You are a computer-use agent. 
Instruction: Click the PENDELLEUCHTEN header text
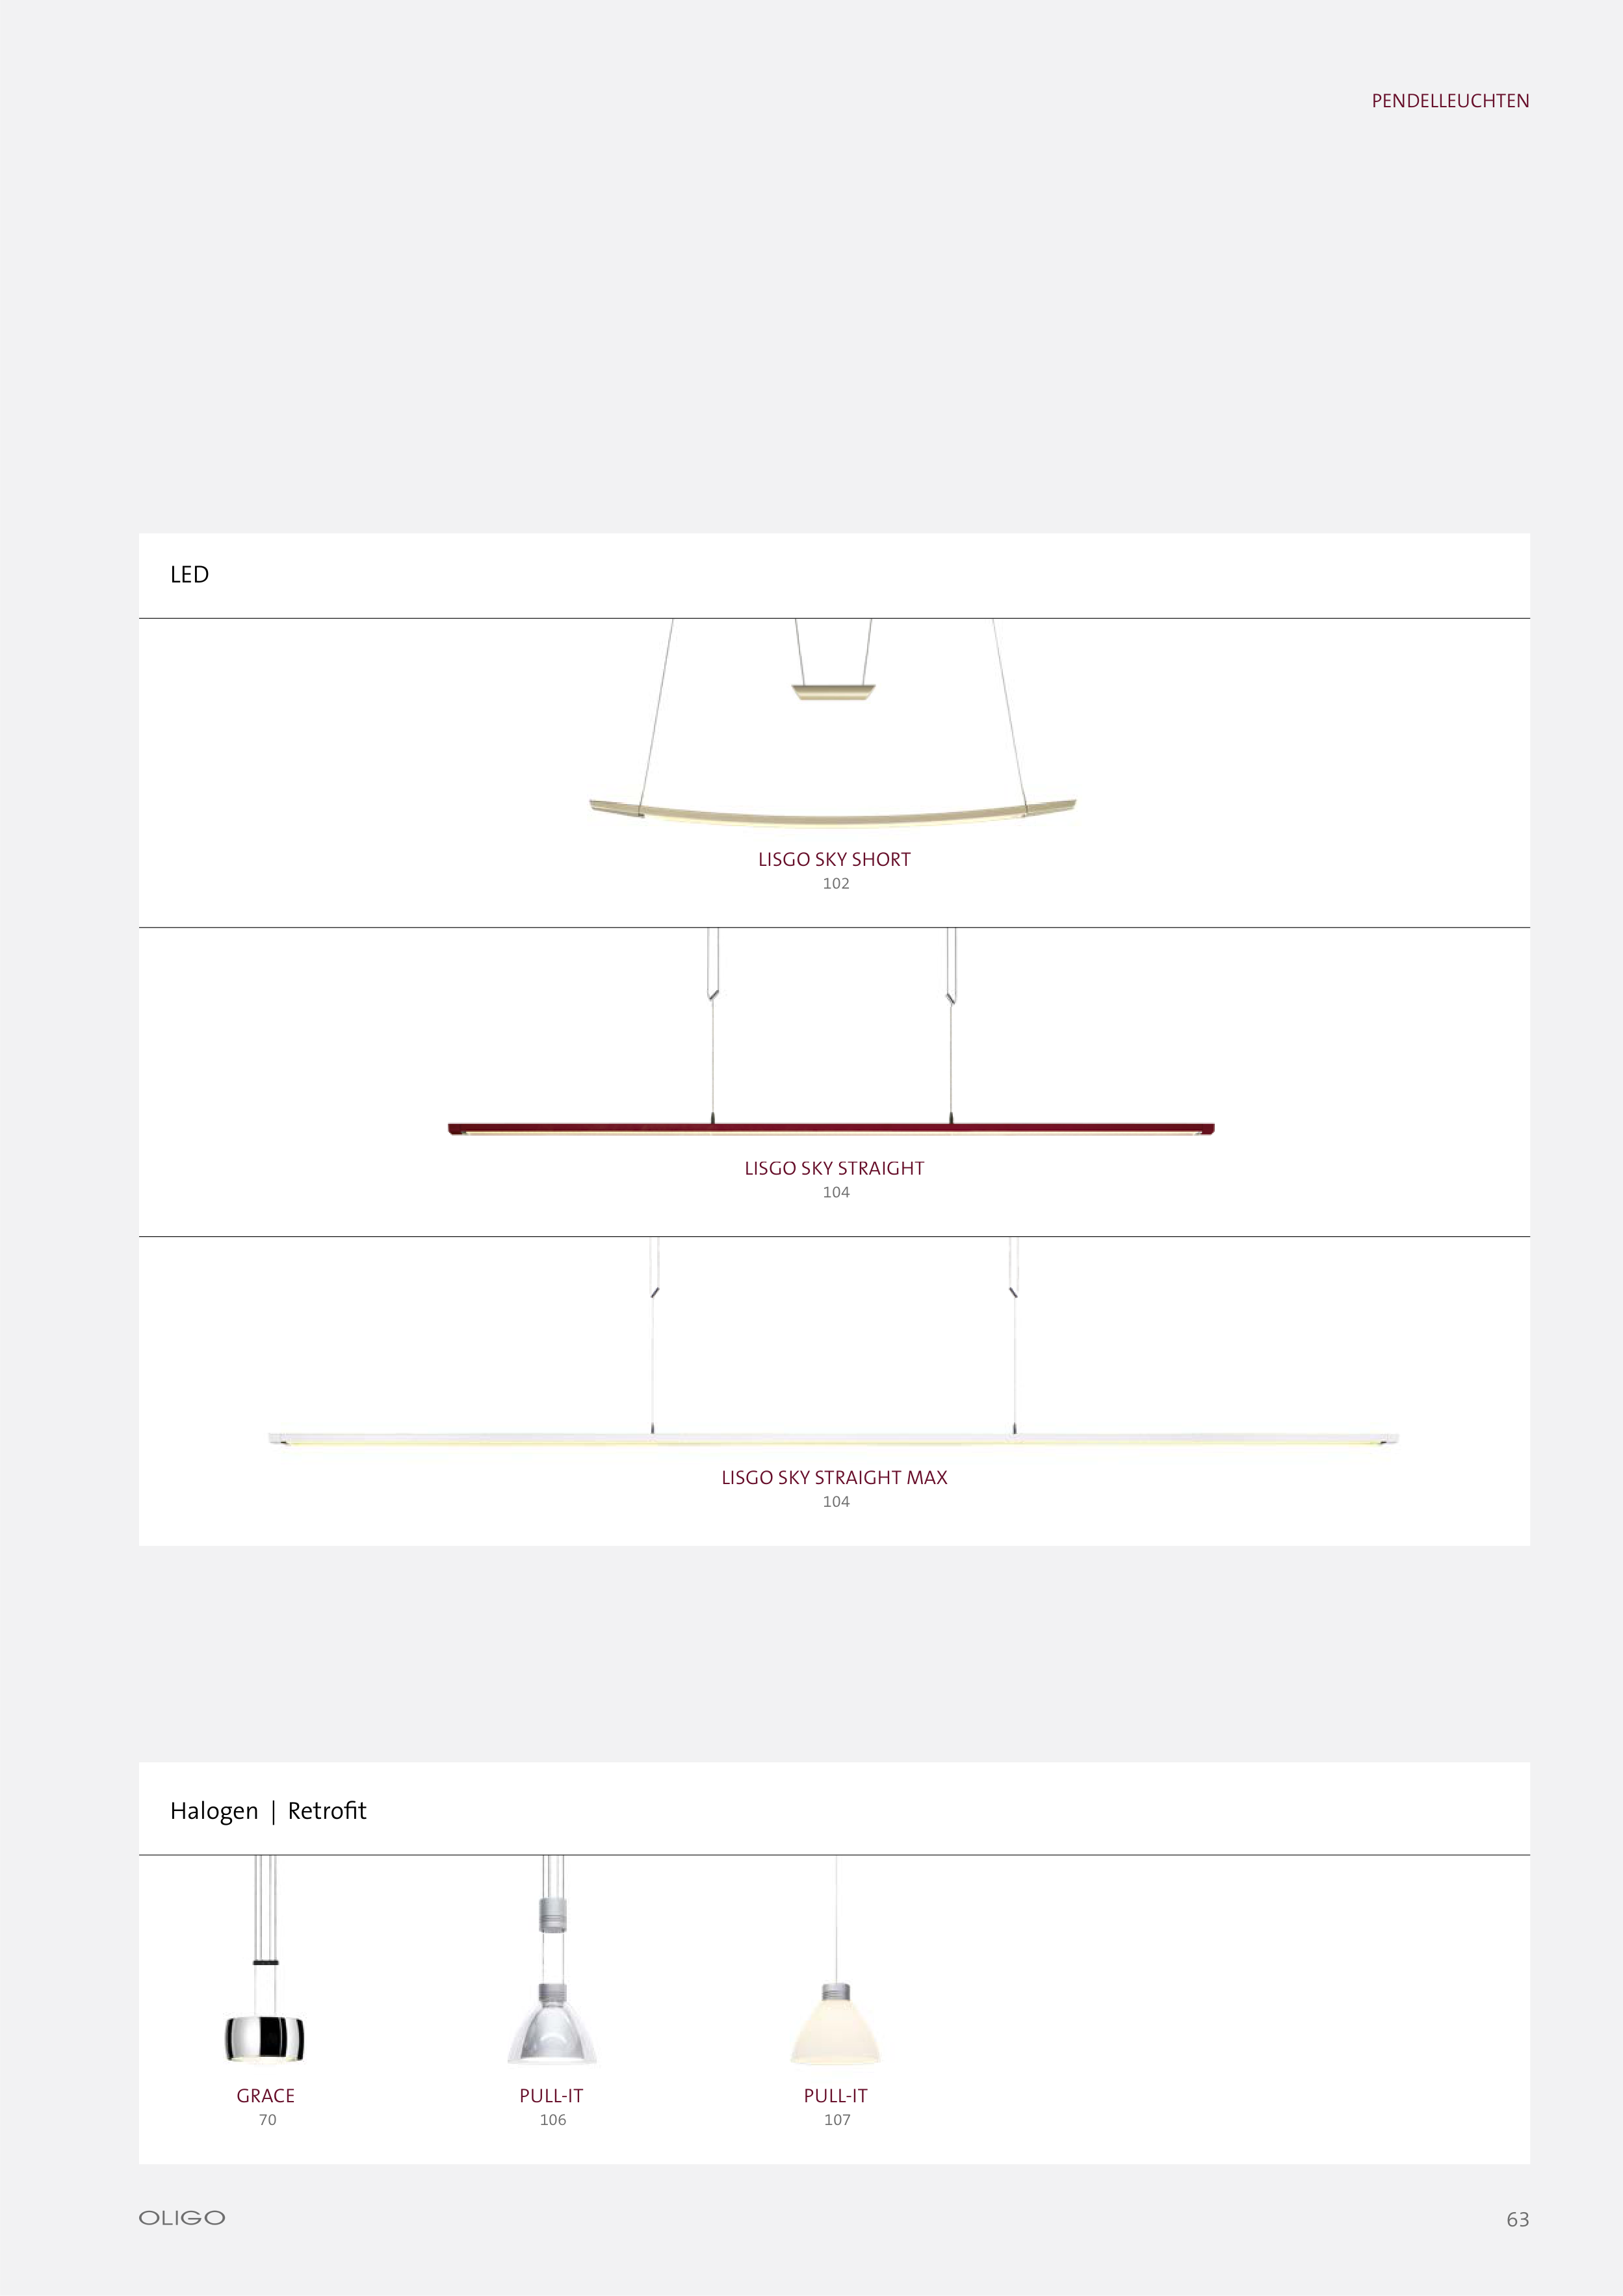pos(1450,101)
